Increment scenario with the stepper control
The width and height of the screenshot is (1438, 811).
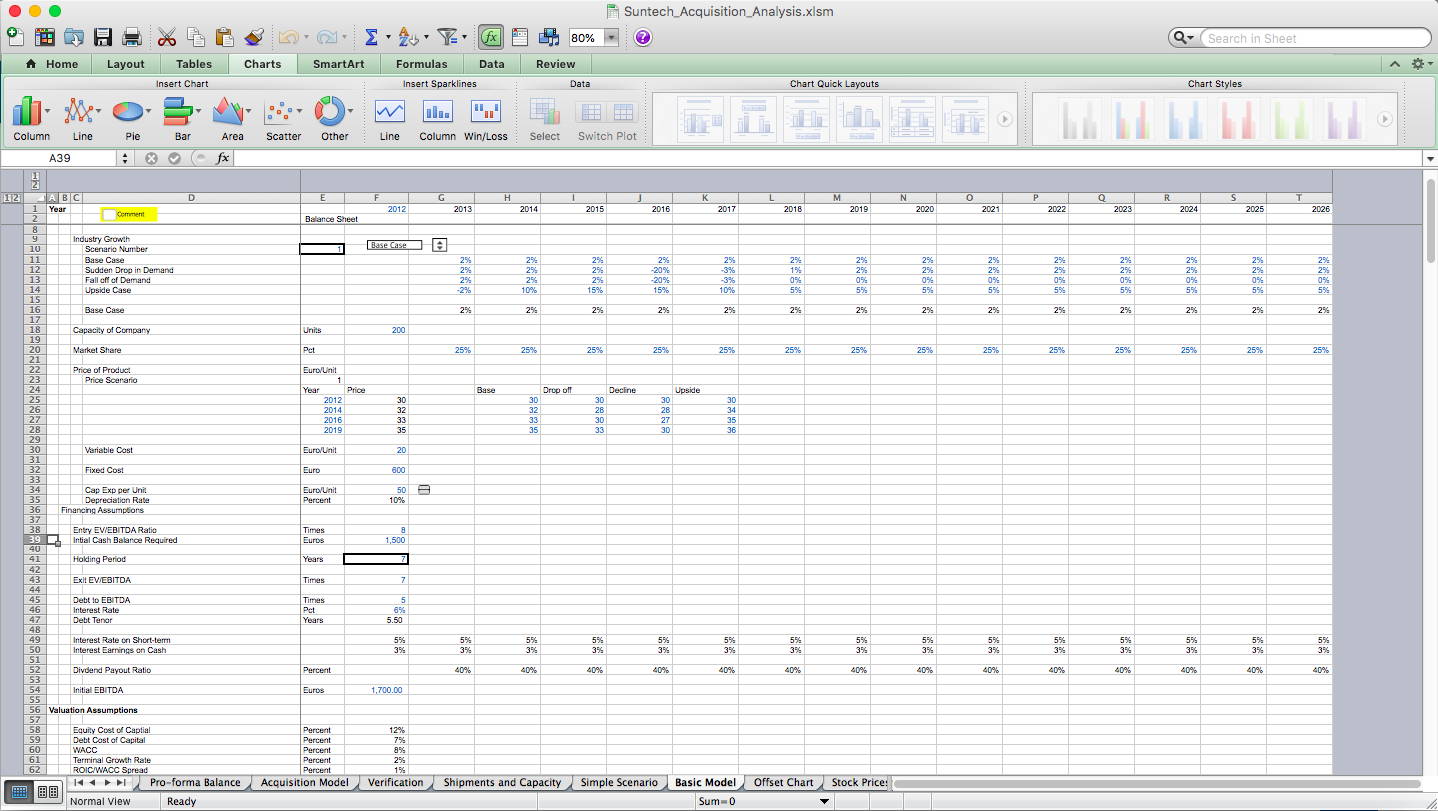[439, 244]
